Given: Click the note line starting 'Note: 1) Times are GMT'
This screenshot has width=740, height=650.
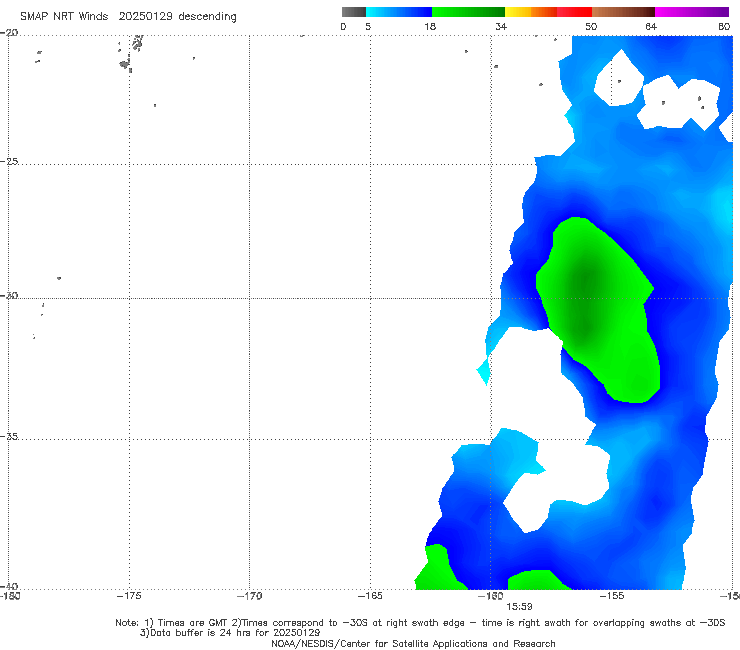Looking at the screenshot, I should click(420, 623).
